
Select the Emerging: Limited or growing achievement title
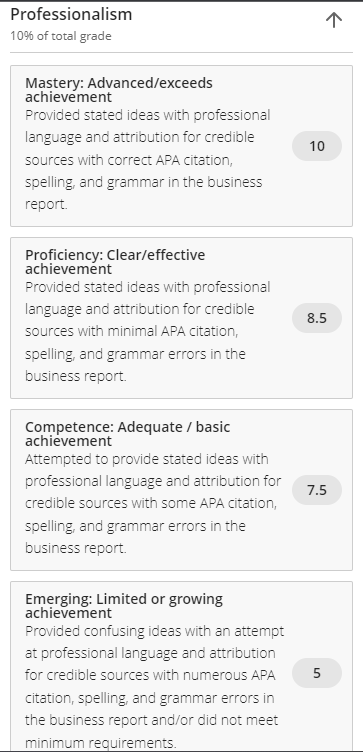(x=124, y=606)
